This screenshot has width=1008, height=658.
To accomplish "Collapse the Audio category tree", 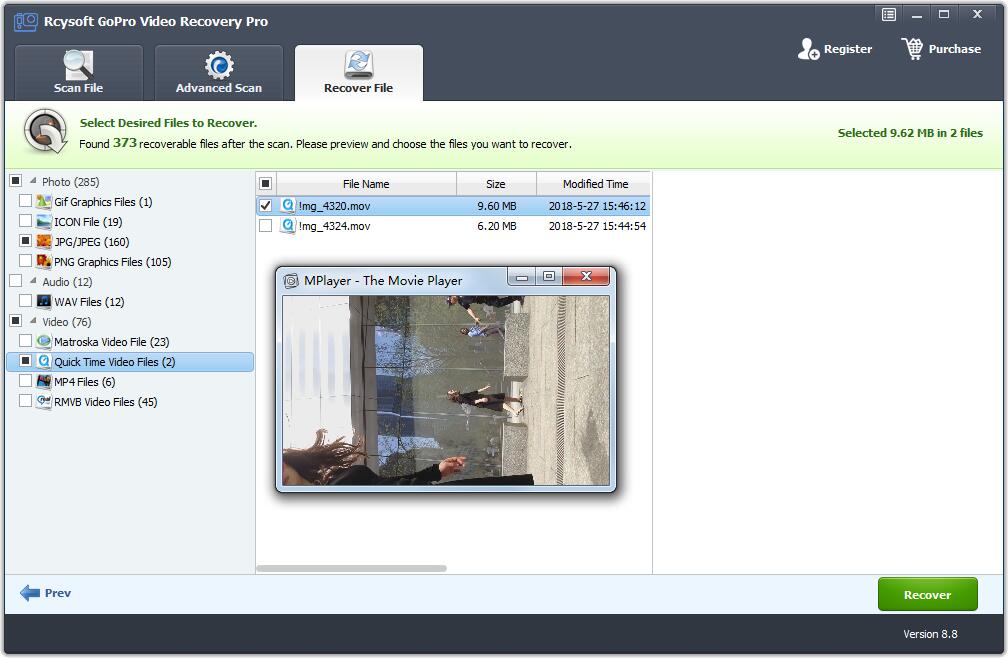I will tap(33, 282).
